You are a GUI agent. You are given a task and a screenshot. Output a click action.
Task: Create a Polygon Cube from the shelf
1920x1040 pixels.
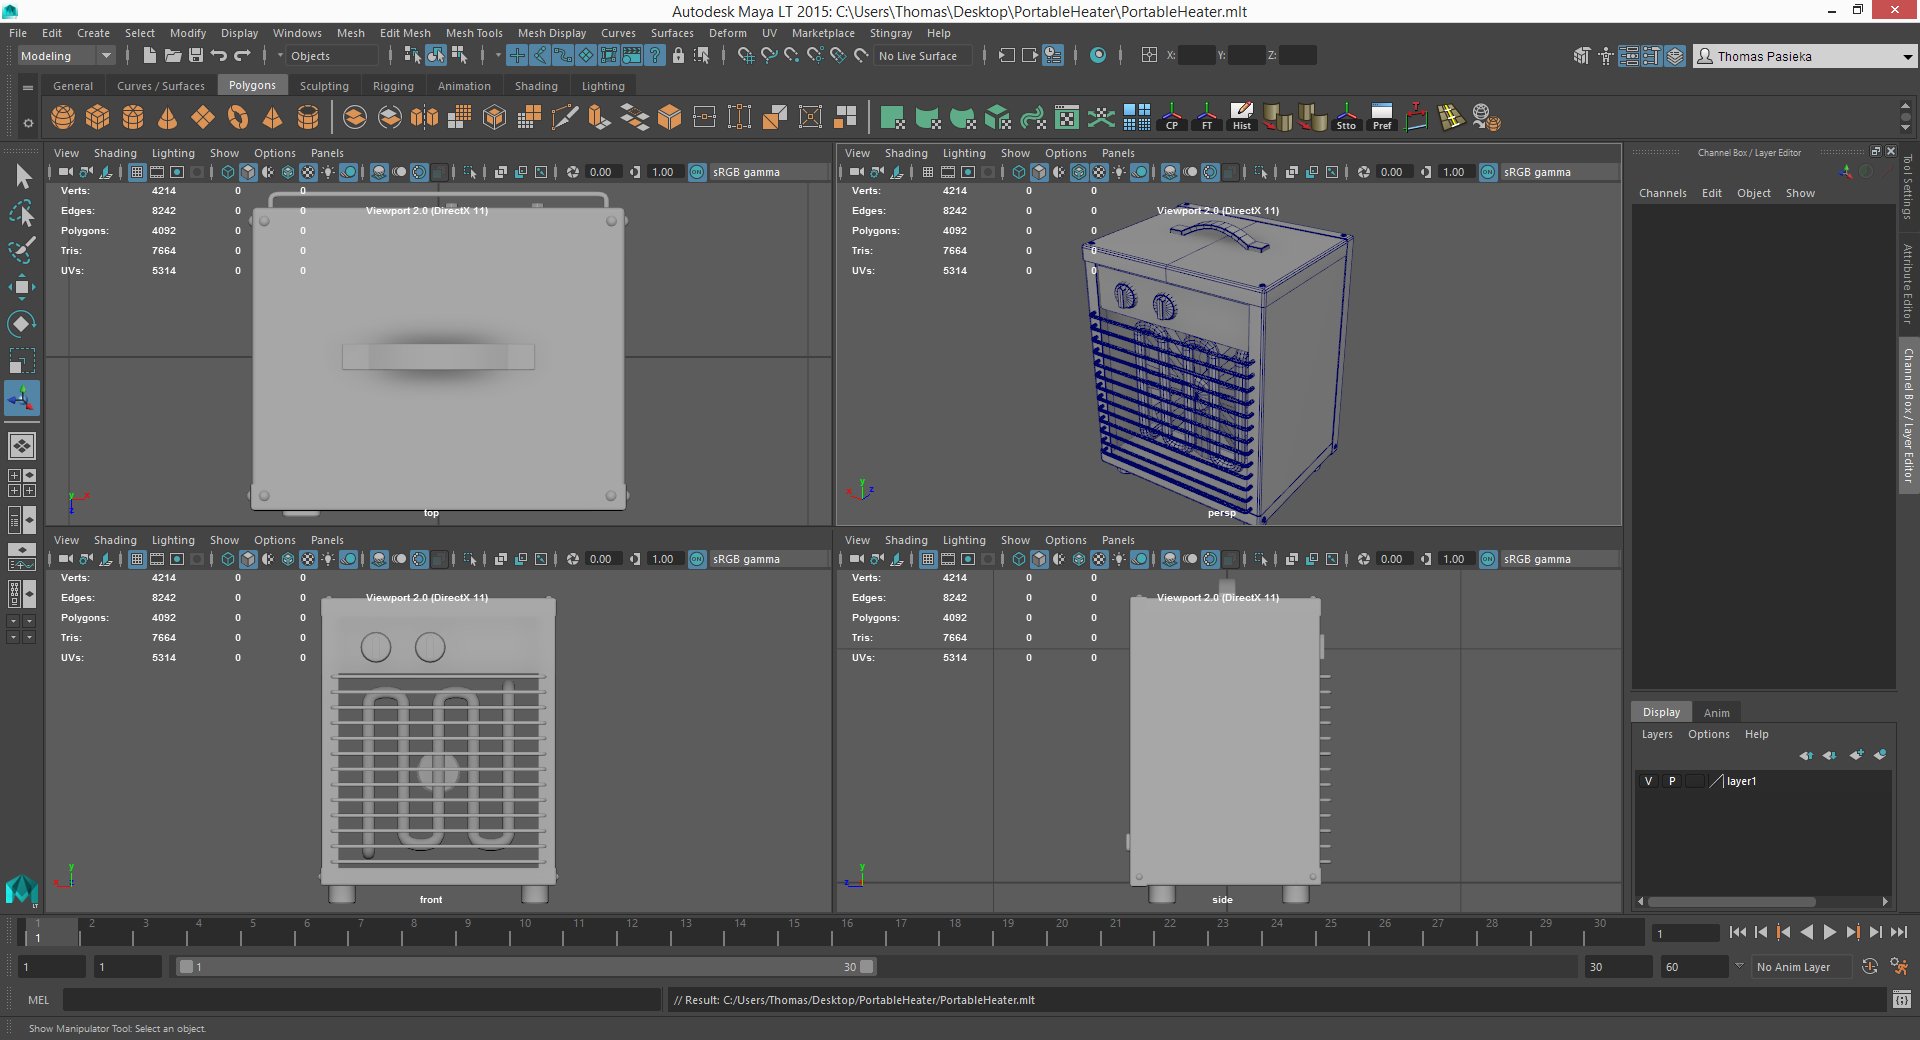pos(97,117)
